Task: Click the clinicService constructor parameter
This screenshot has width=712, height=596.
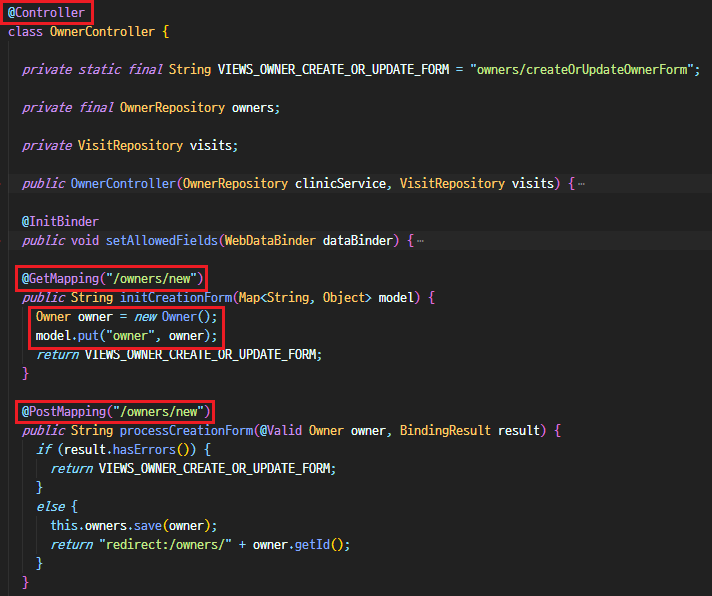Action: (x=341, y=184)
